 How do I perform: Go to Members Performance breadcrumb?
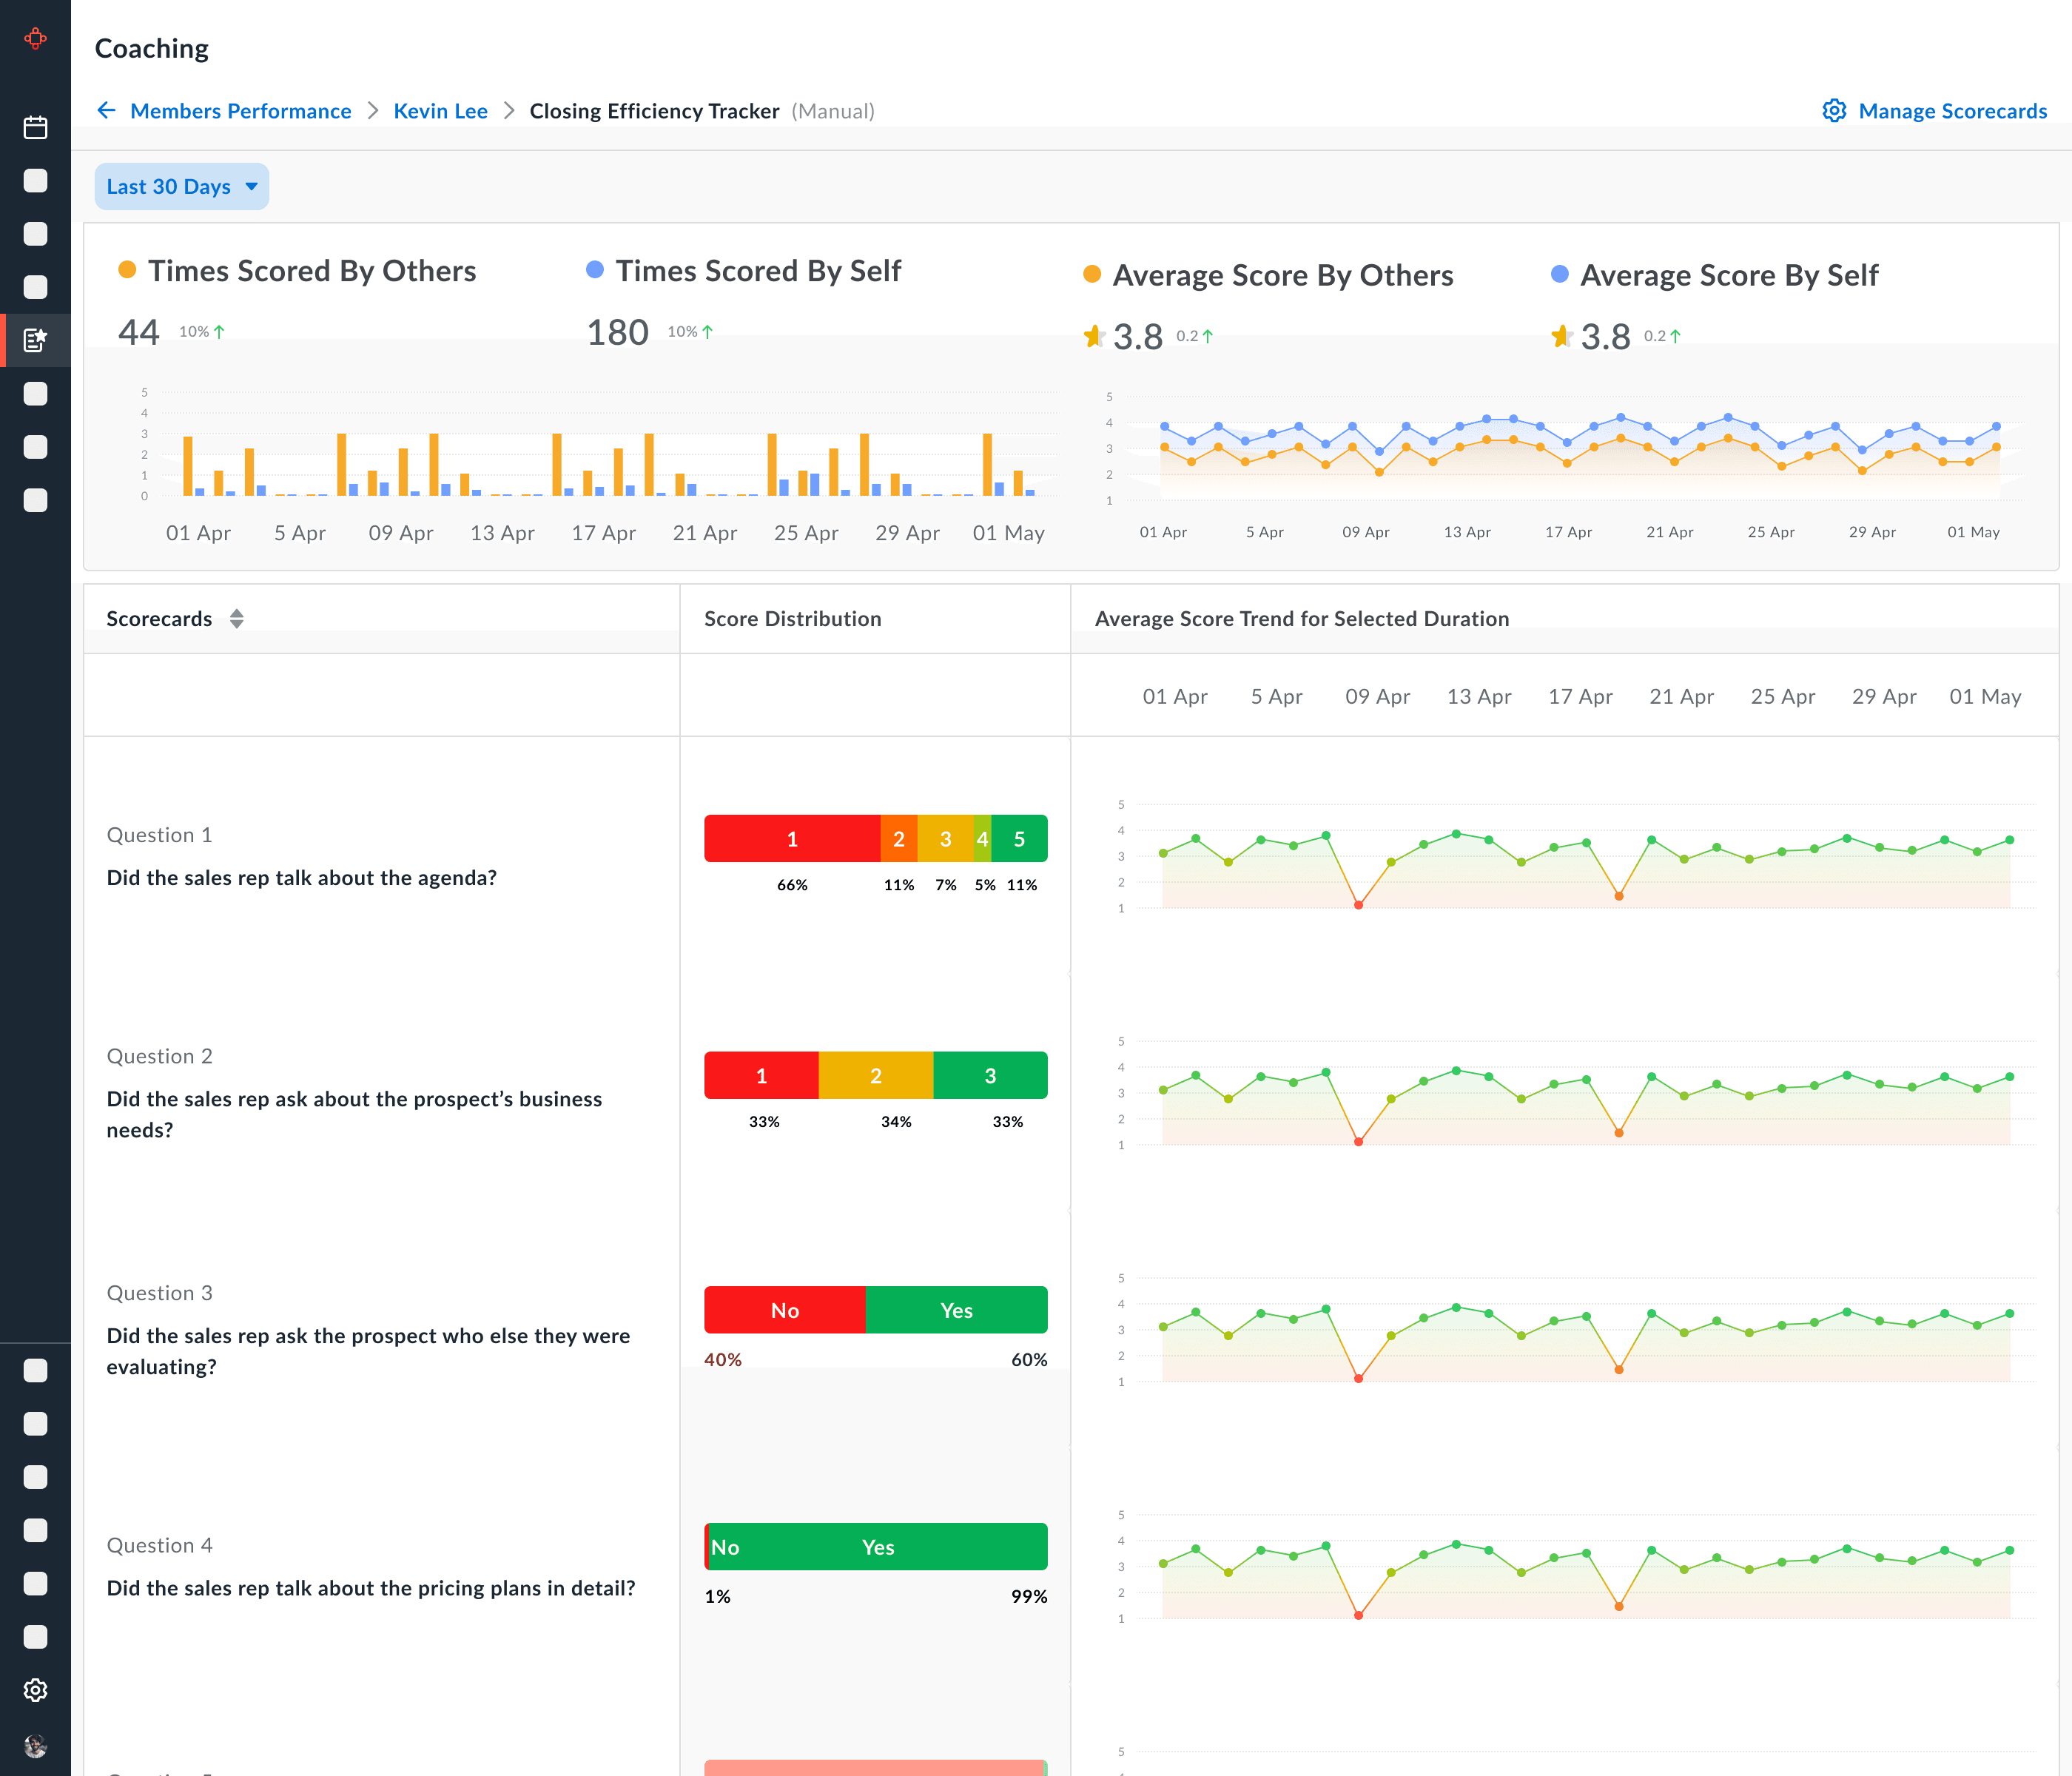pos(240,111)
